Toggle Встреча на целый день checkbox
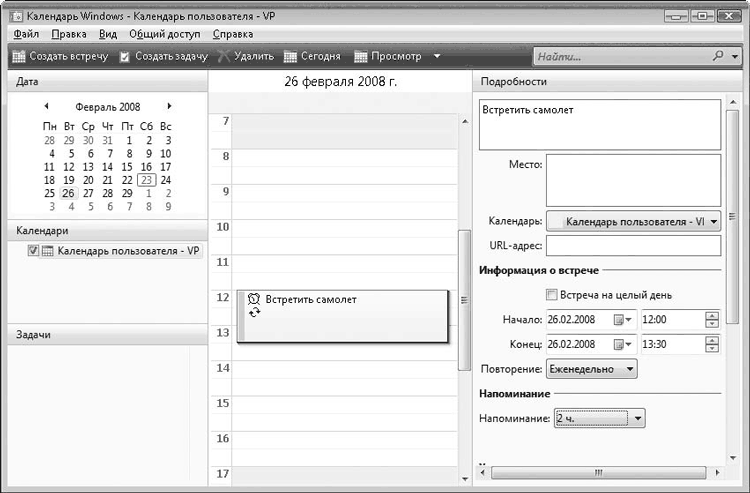Image resolution: width=750 pixels, height=493 pixels. tap(551, 295)
